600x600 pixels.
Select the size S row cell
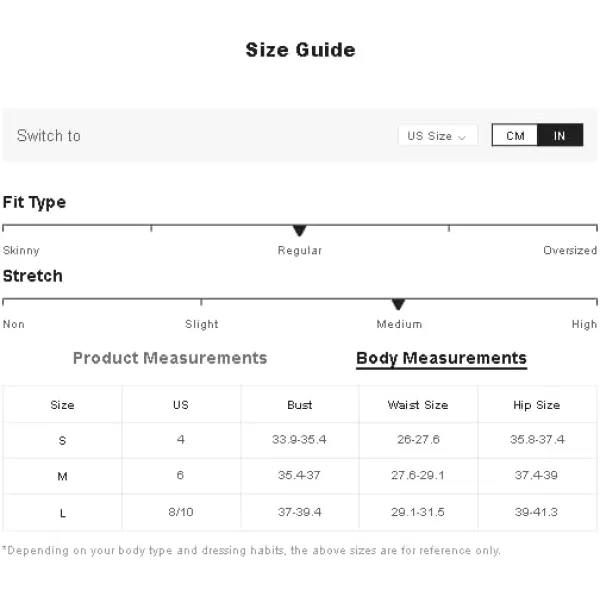(x=62, y=440)
